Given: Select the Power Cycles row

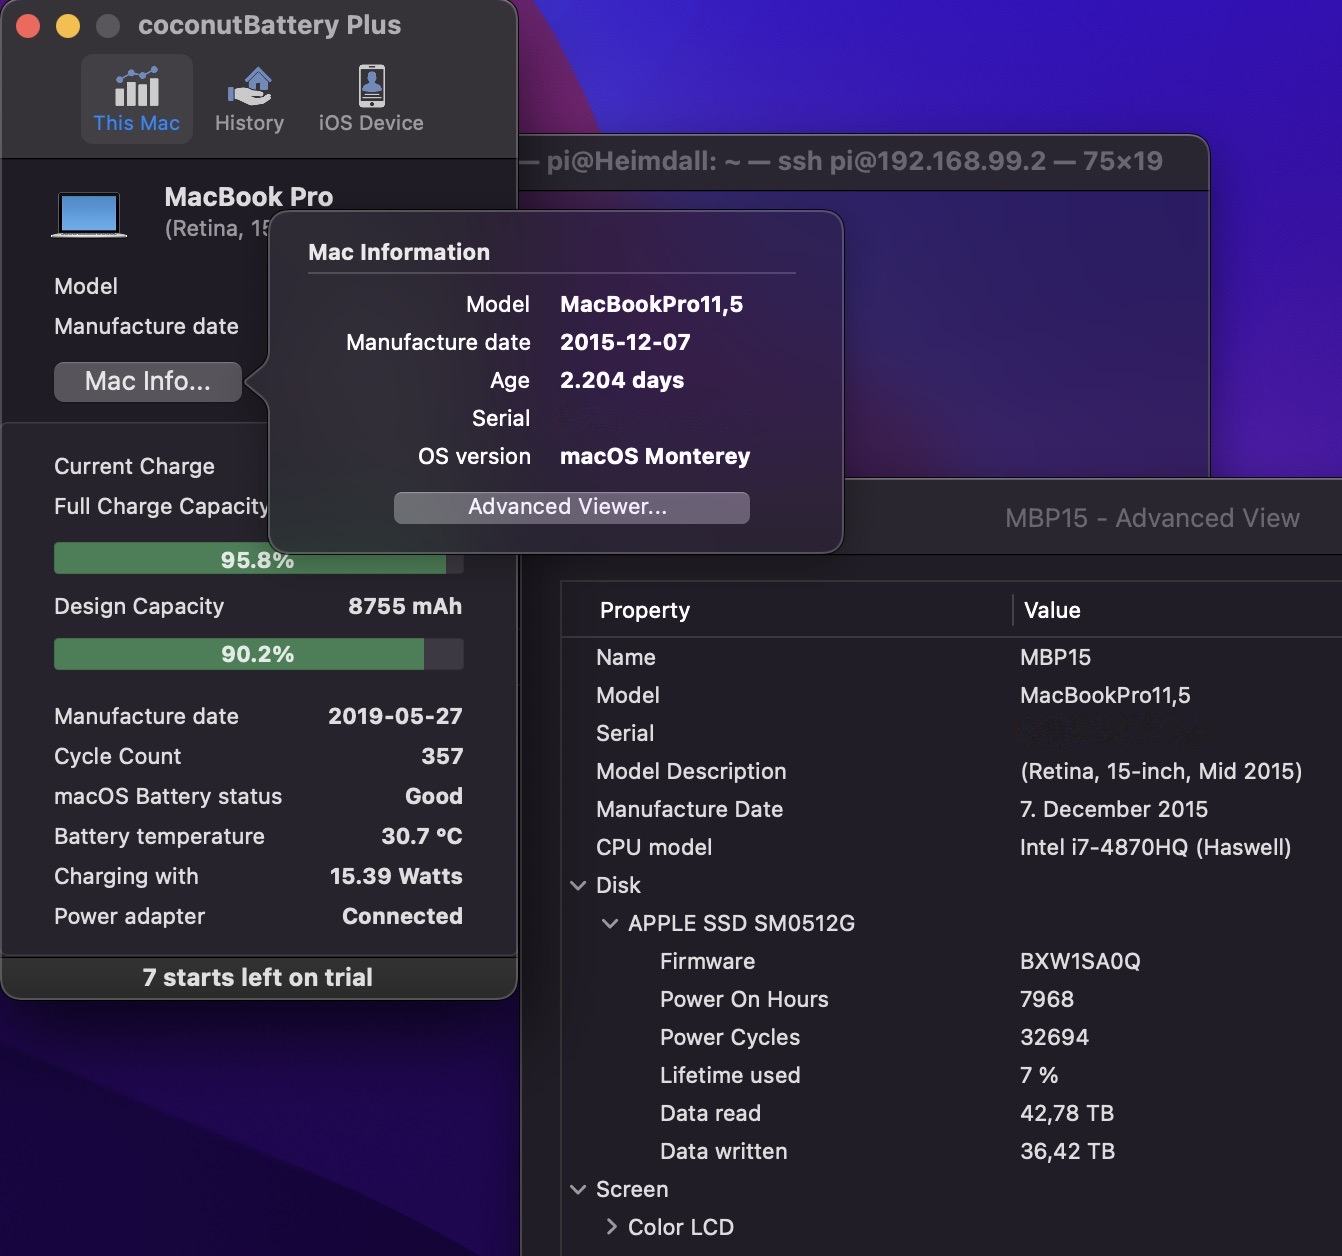Looking at the screenshot, I should tap(951, 1037).
